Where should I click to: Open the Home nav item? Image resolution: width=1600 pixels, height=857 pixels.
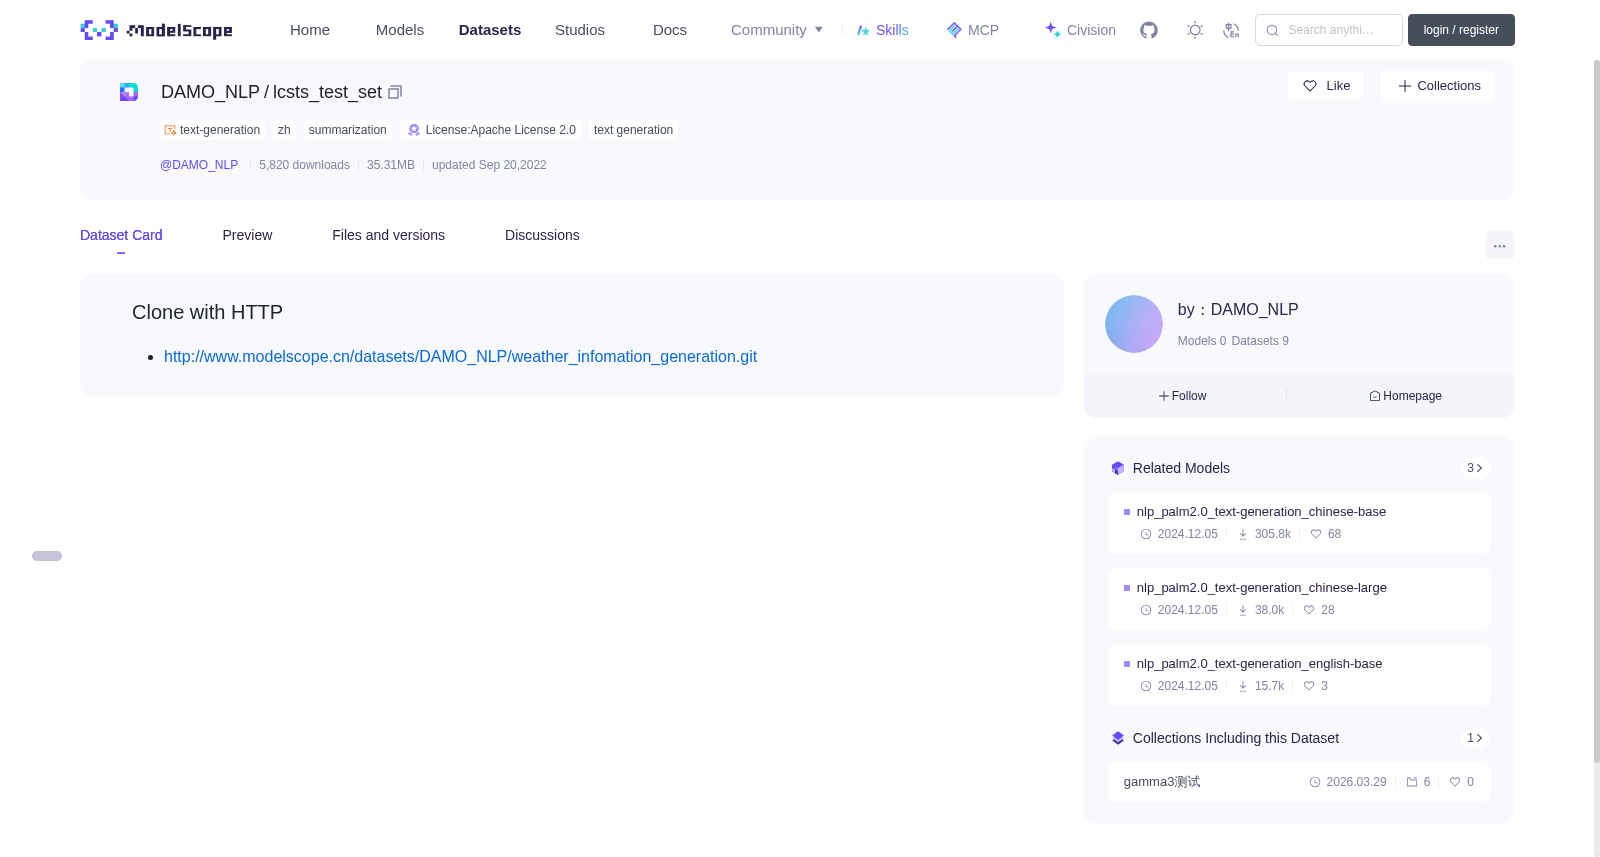click(310, 30)
